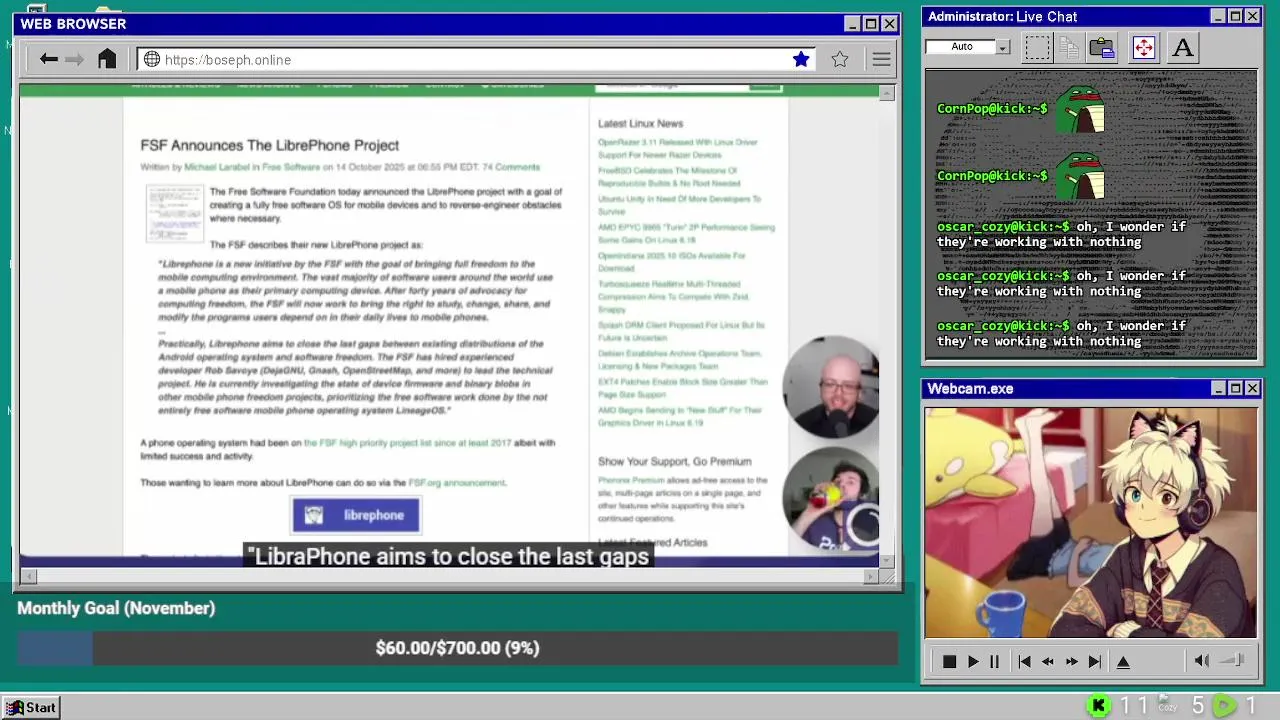Click the browser address bar

click(477, 59)
